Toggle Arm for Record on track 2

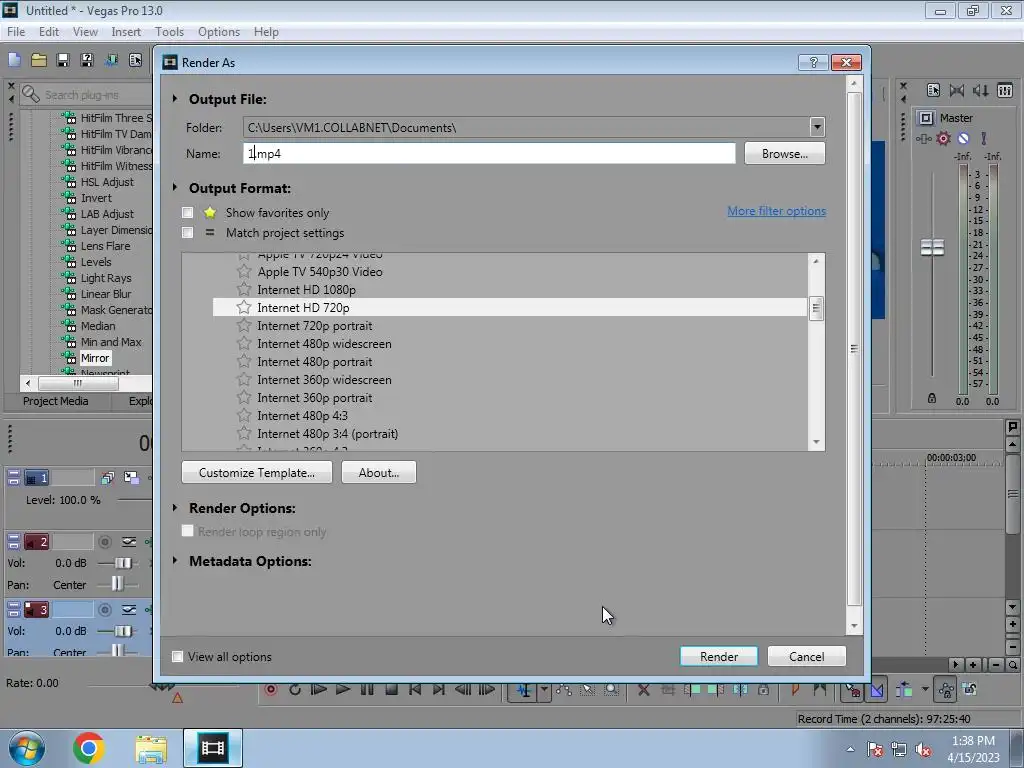pyautogui.click(x=104, y=541)
